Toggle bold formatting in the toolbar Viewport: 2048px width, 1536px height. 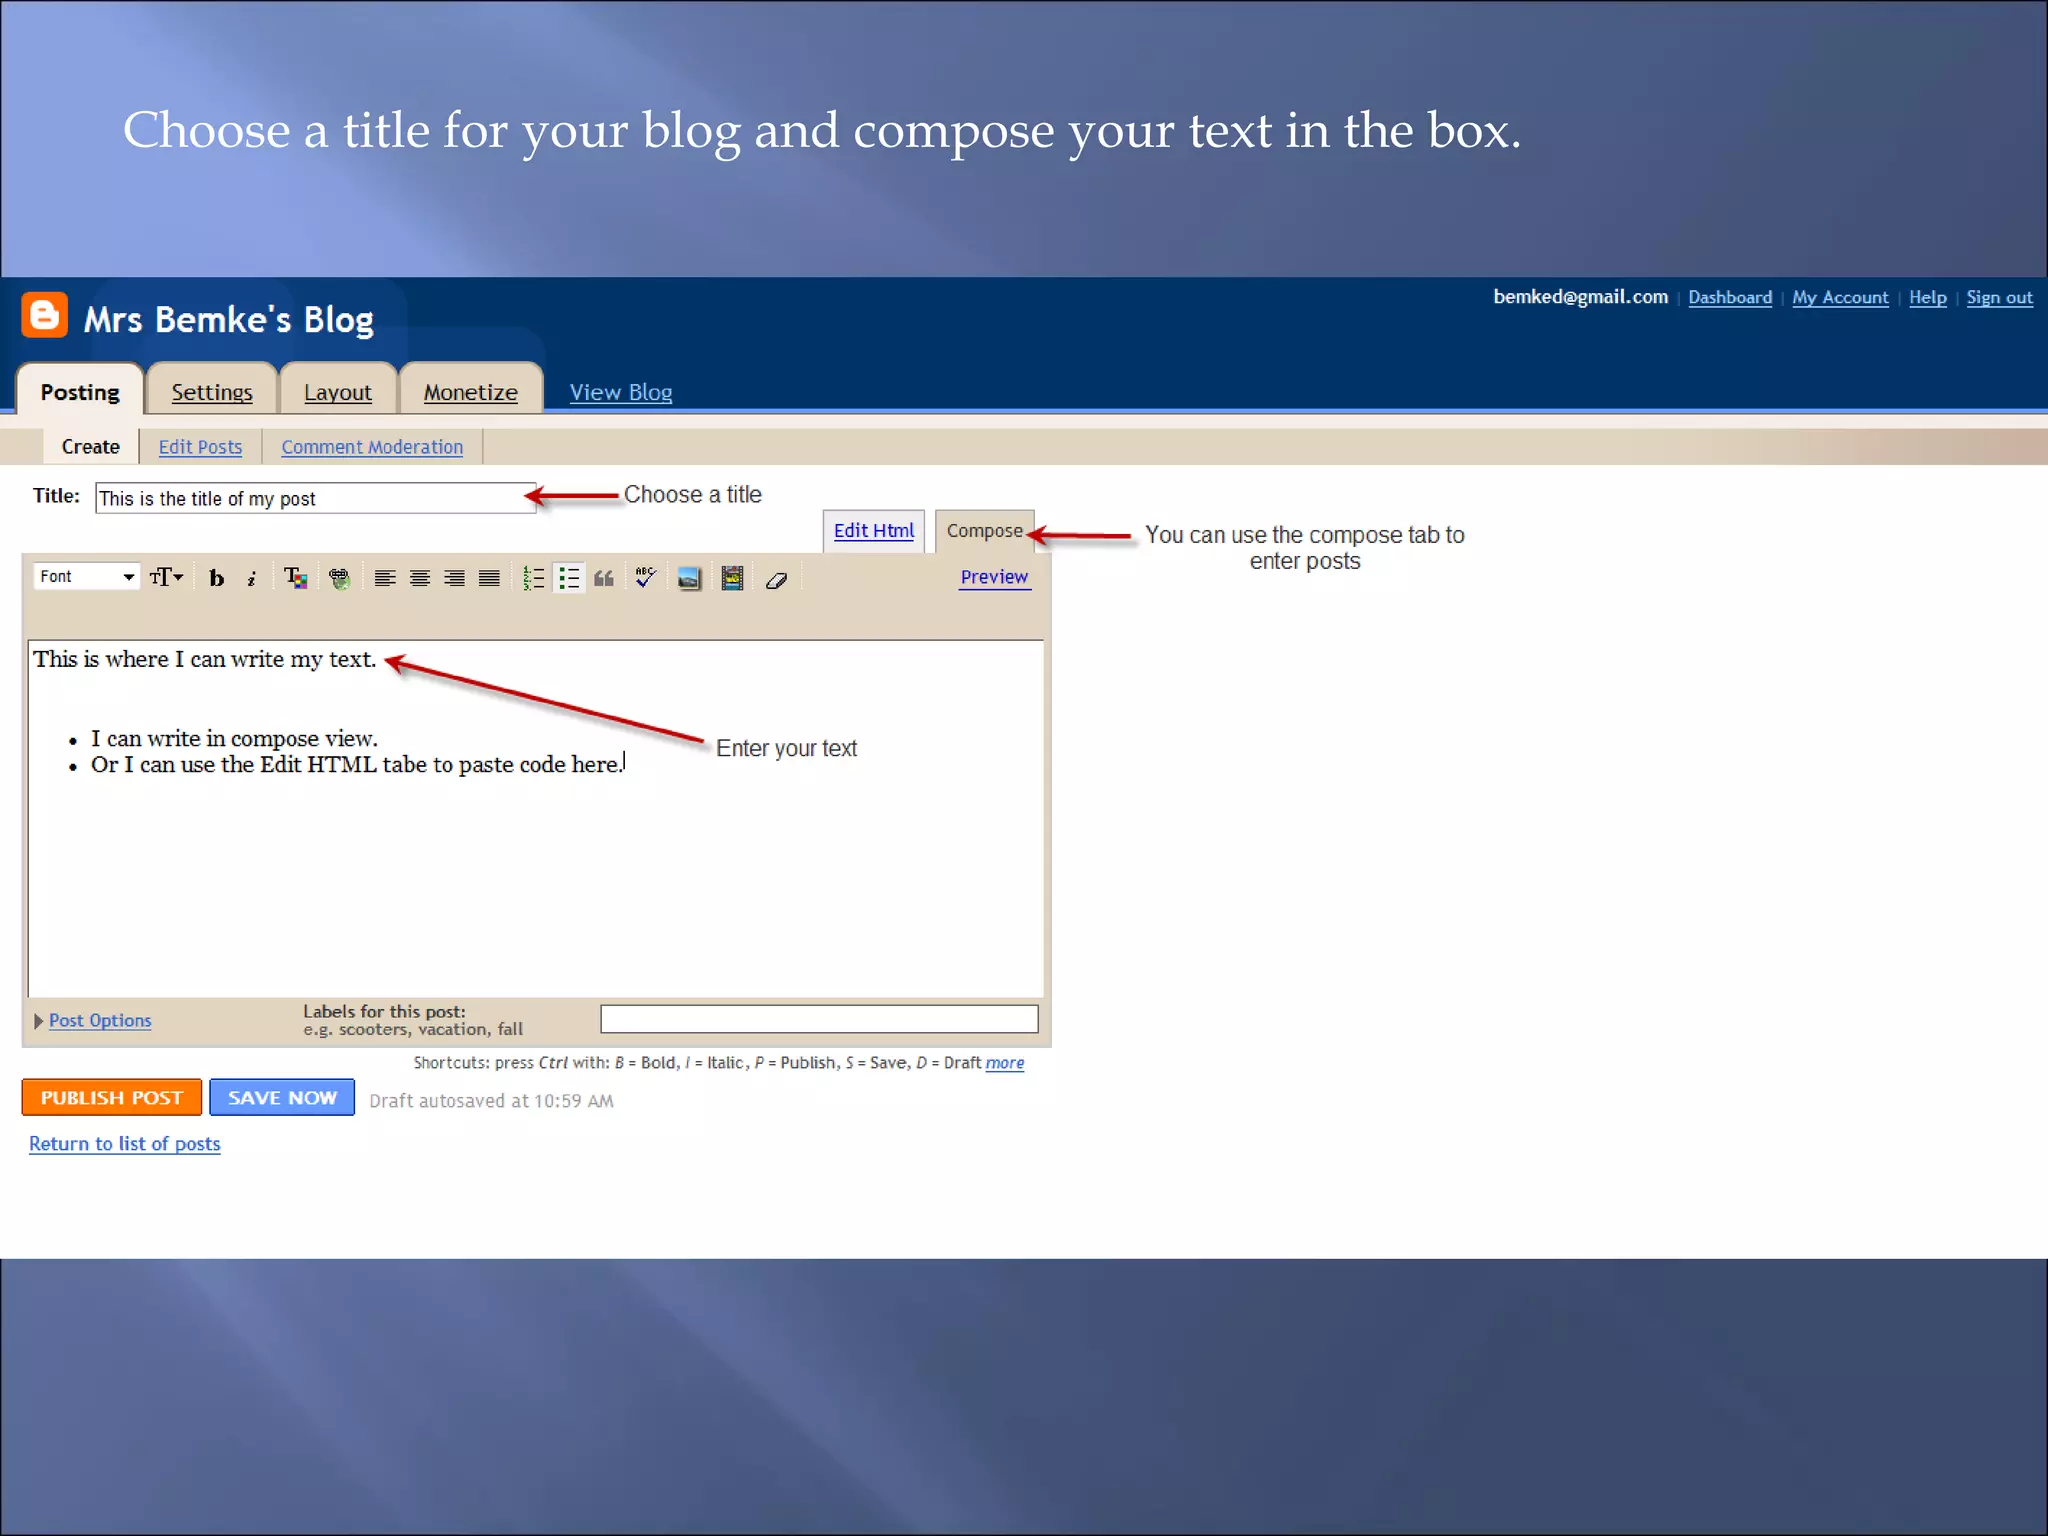pyautogui.click(x=216, y=578)
